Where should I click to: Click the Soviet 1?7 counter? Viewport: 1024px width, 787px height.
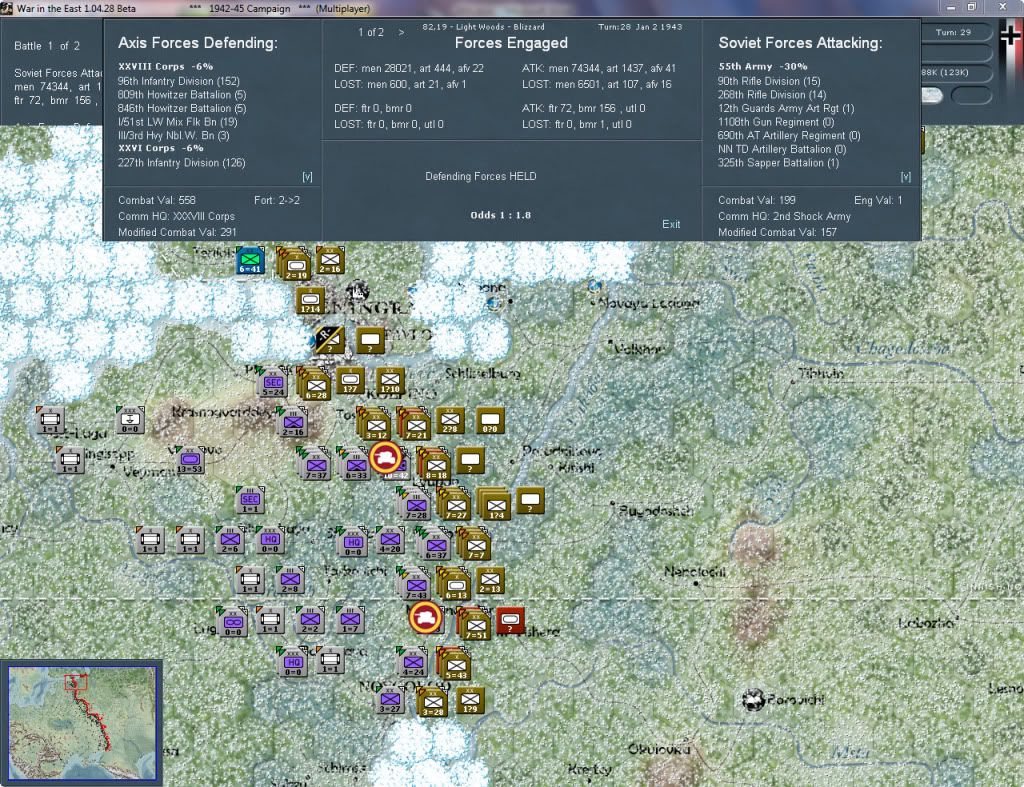350,381
